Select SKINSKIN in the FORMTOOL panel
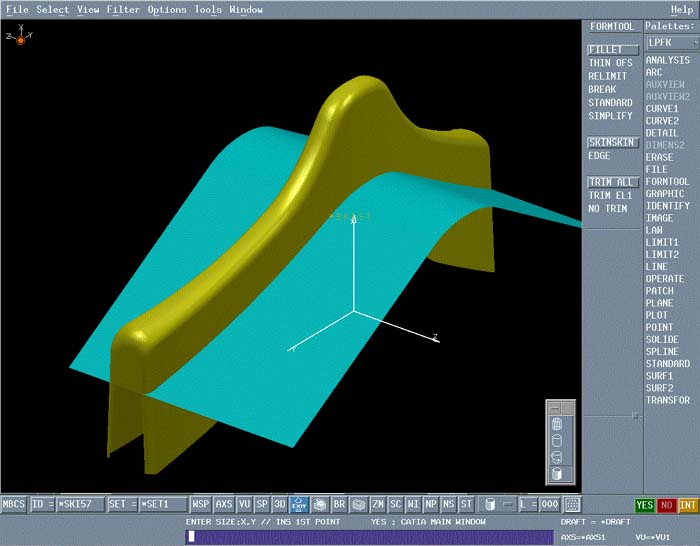Viewport: 700px width, 546px height. [x=611, y=143]
